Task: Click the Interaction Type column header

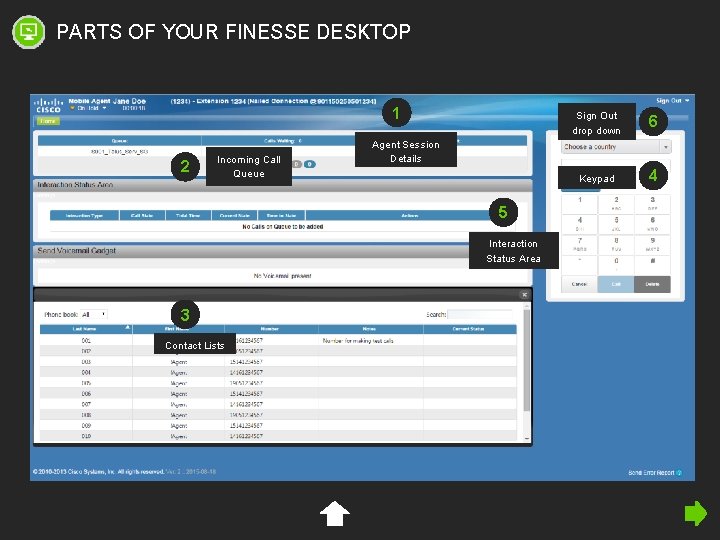Action: (84, 215)
